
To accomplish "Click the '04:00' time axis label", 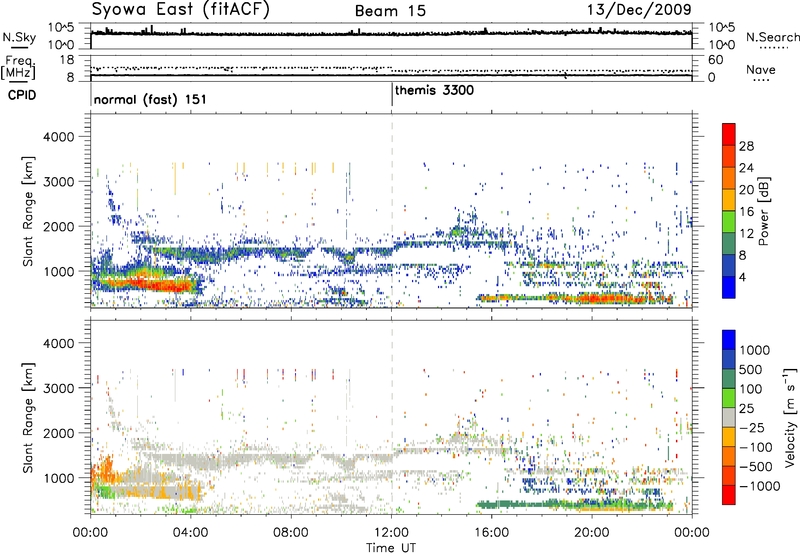I will 191,533.
